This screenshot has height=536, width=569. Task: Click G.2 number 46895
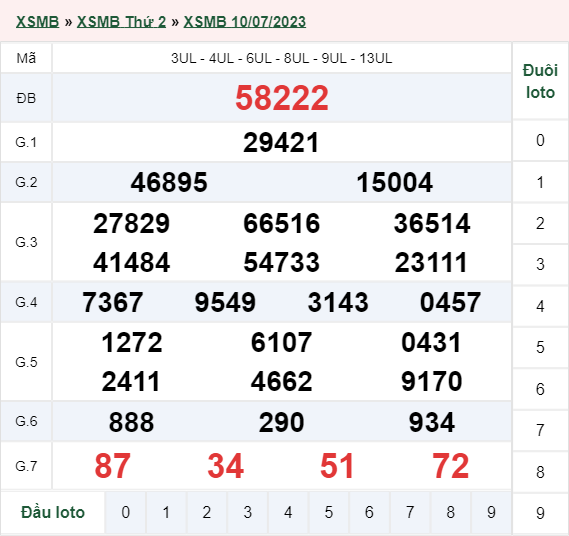click(x=169, y=182)
